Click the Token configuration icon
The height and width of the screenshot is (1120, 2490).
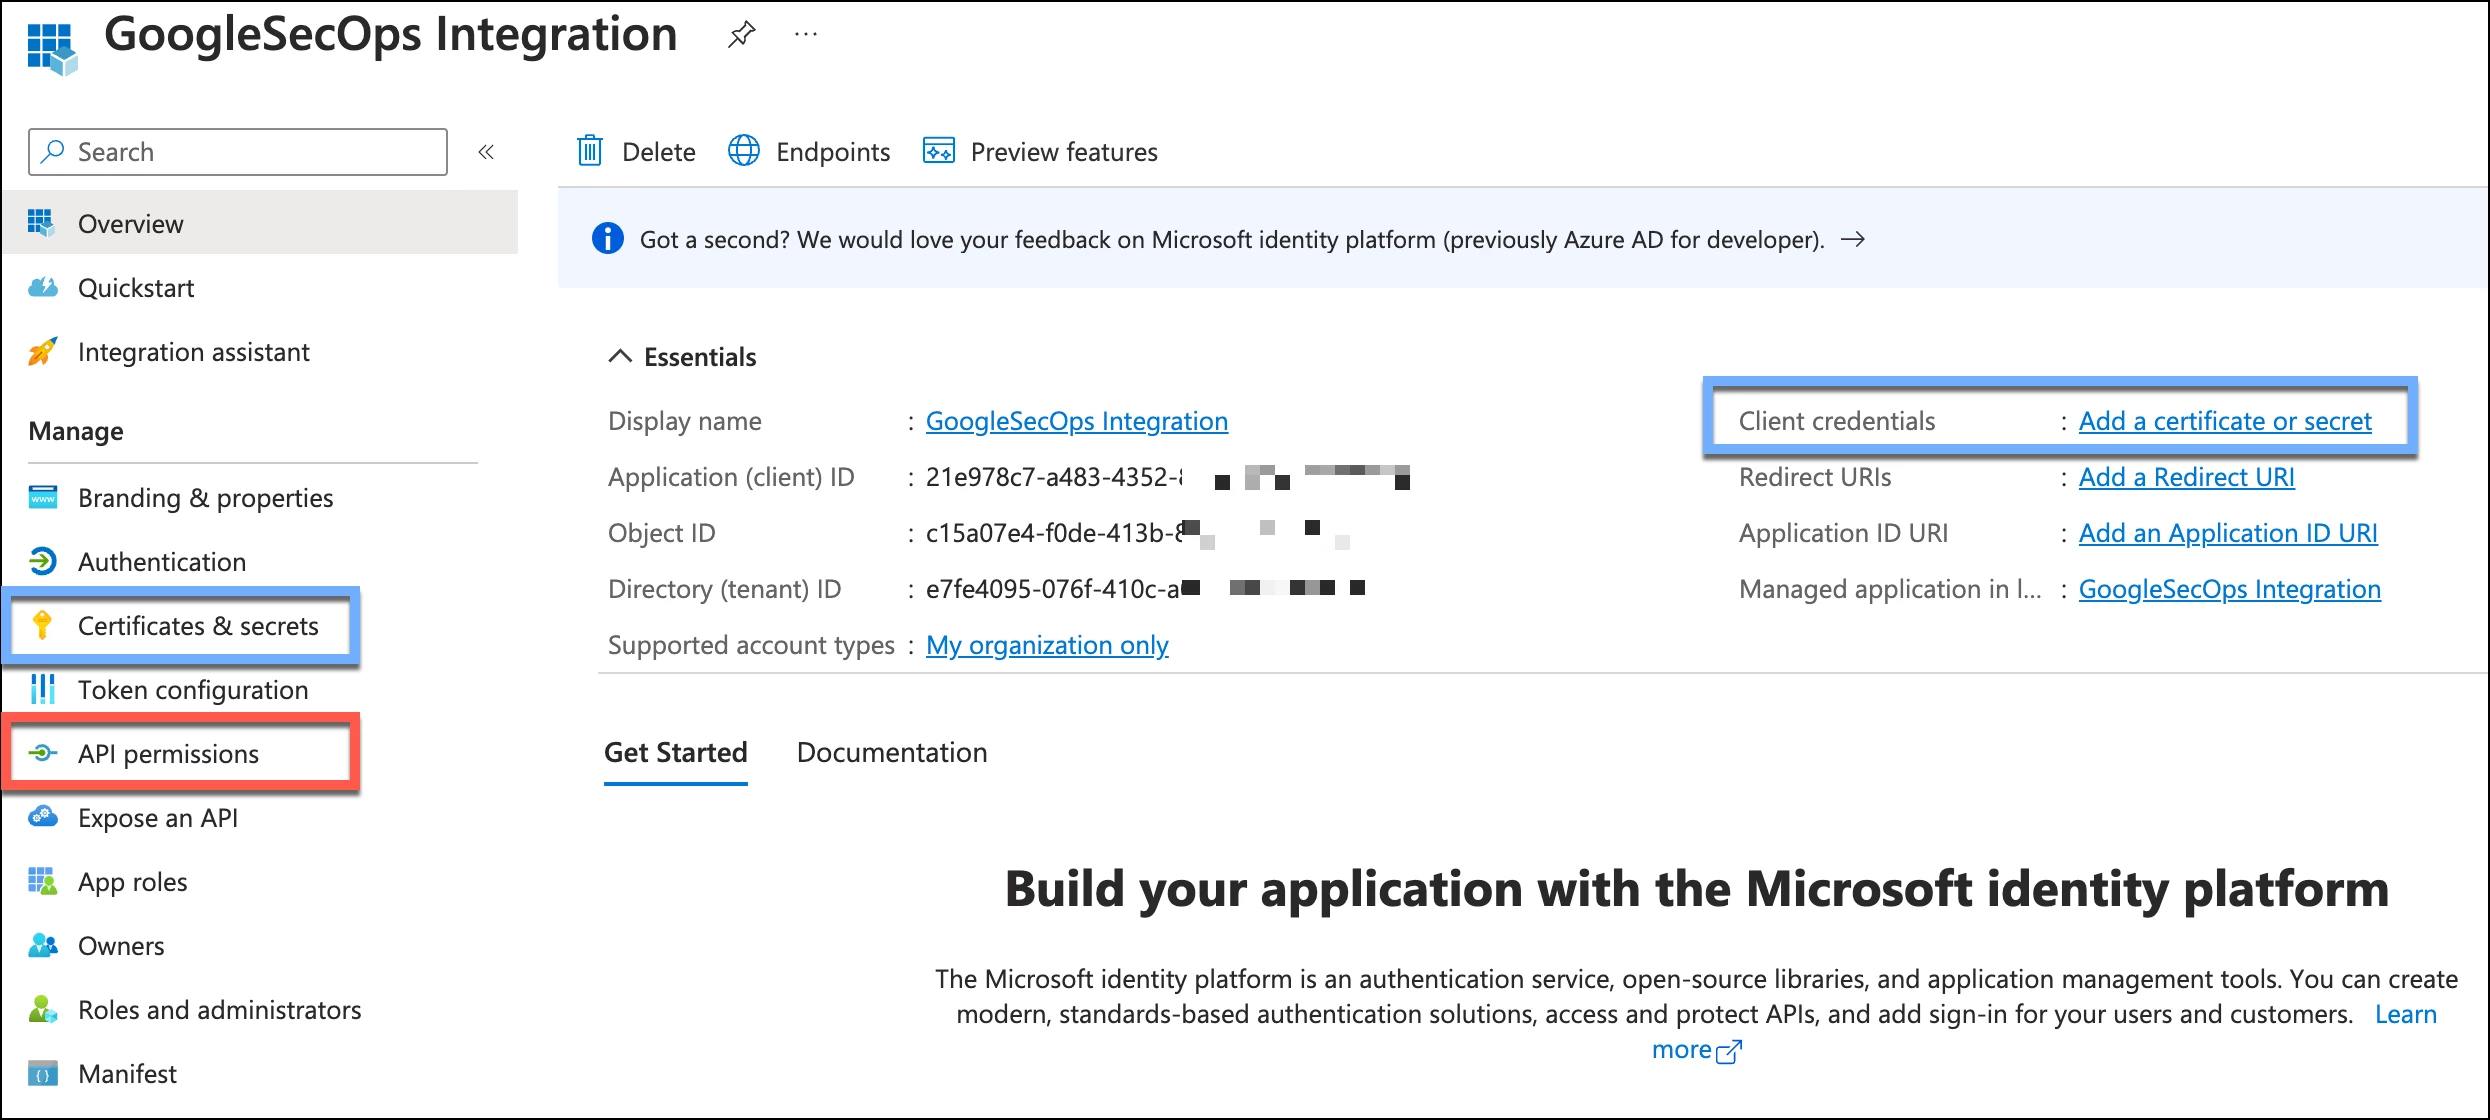(43, 689)
